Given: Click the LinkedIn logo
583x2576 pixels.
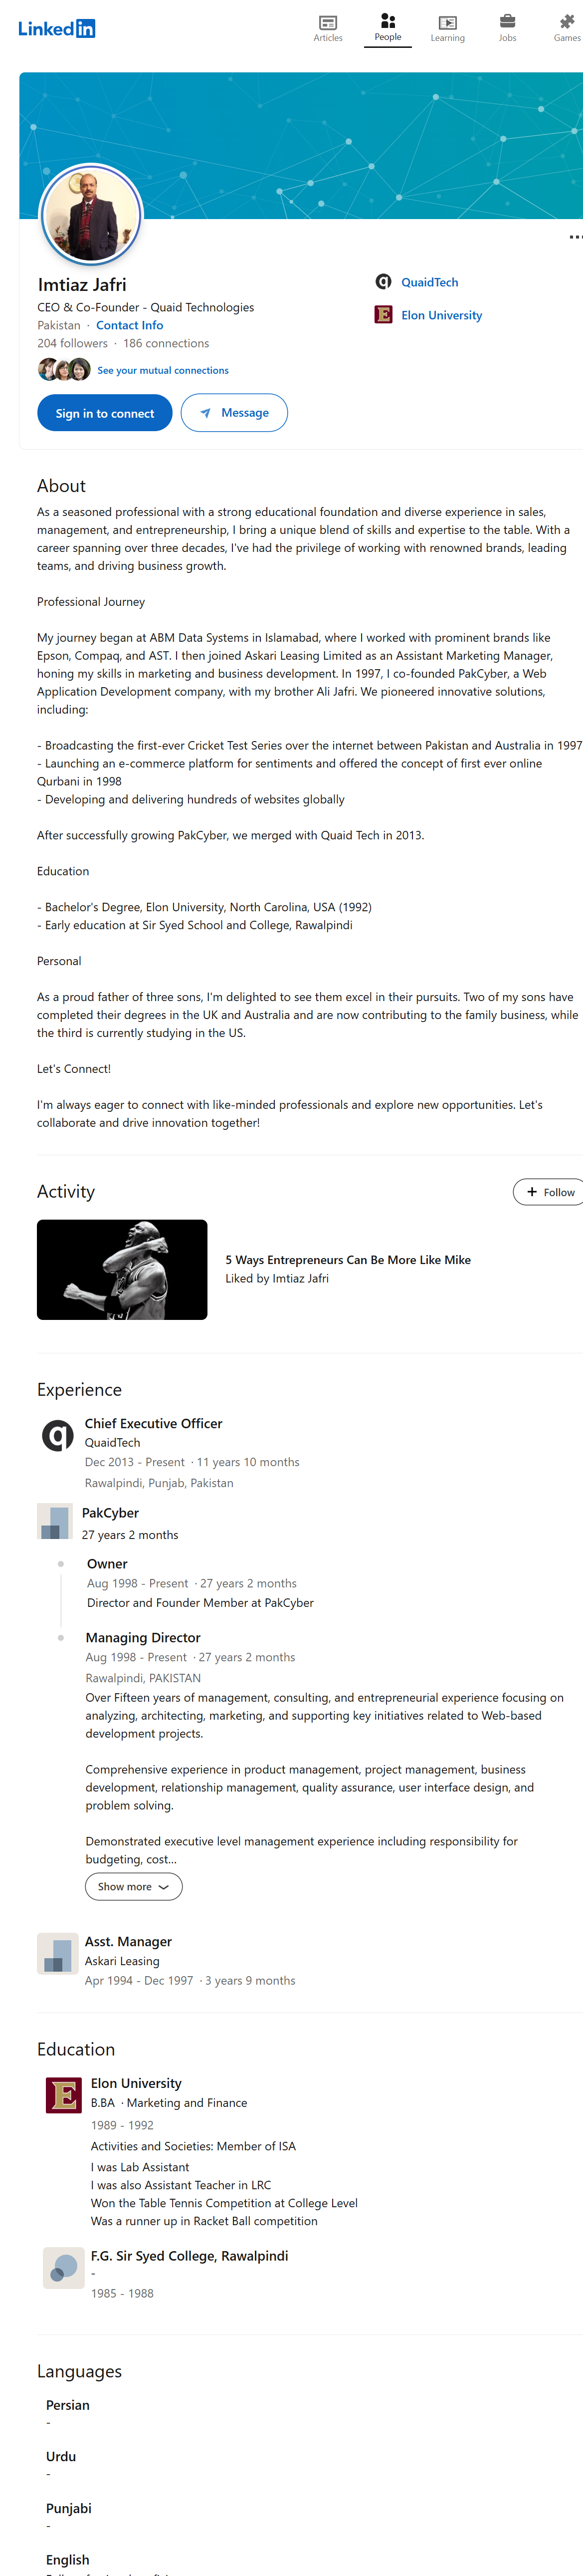Looking at the screenshot, I should (x=56, y=28).
